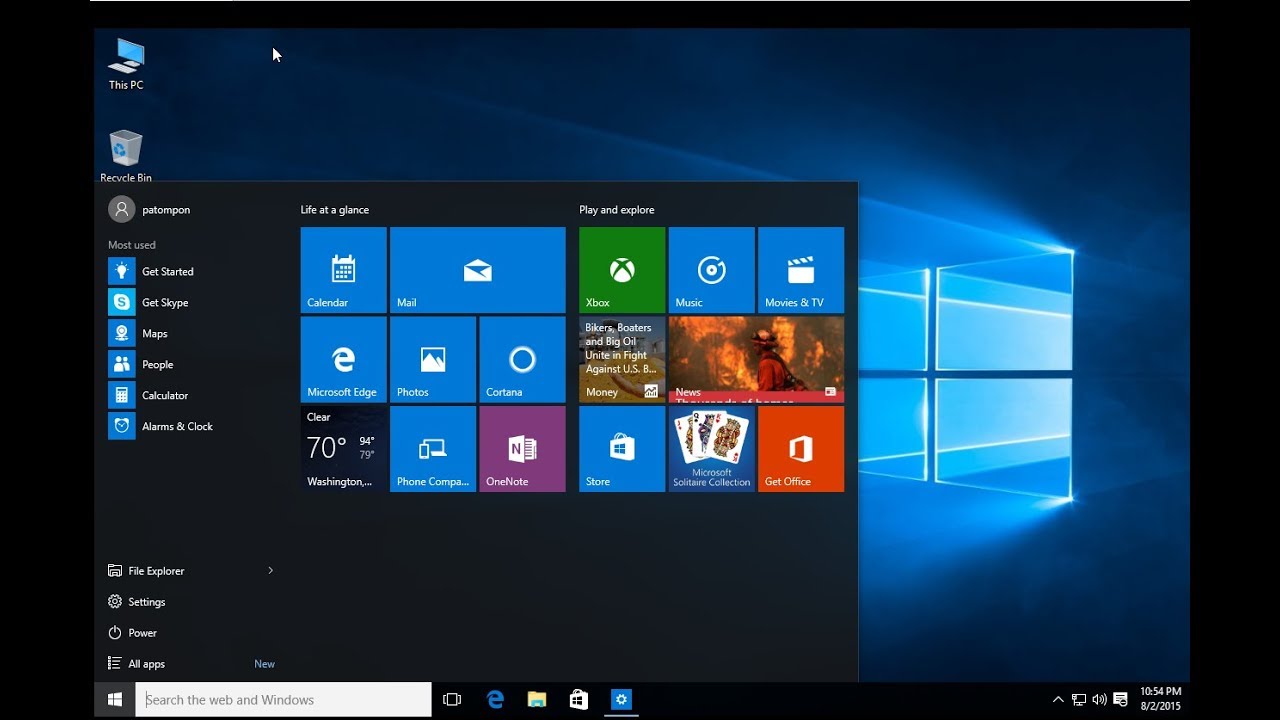Open the News live tile
Screen dimensions: 1280x720
pos(756,360)
